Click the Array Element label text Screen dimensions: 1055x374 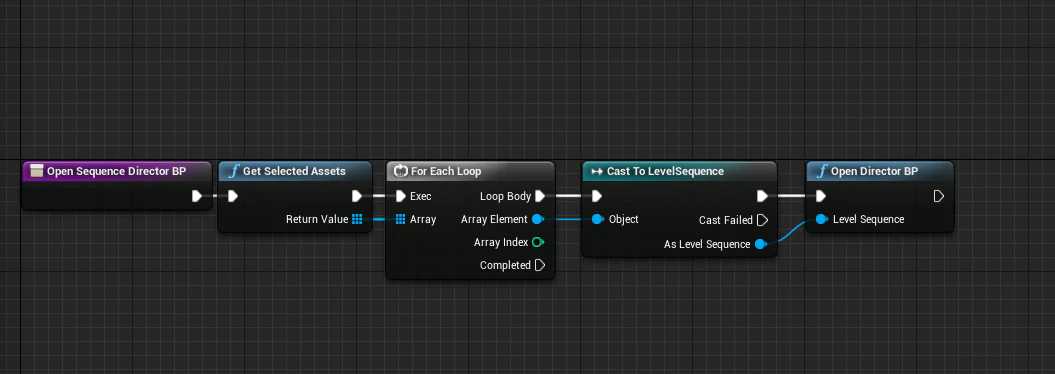click(x=495, y=219)
